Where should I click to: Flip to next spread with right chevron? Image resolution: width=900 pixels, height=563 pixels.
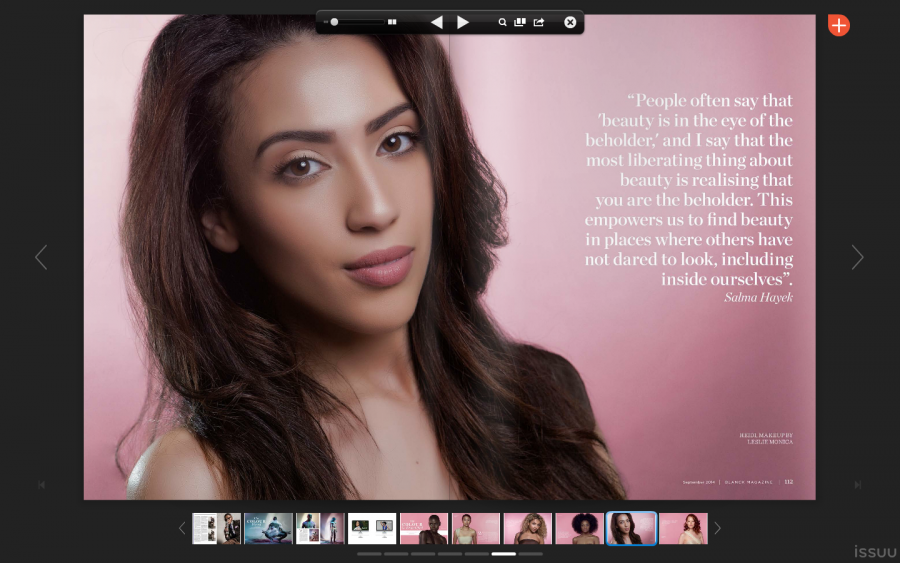(857, 257)
